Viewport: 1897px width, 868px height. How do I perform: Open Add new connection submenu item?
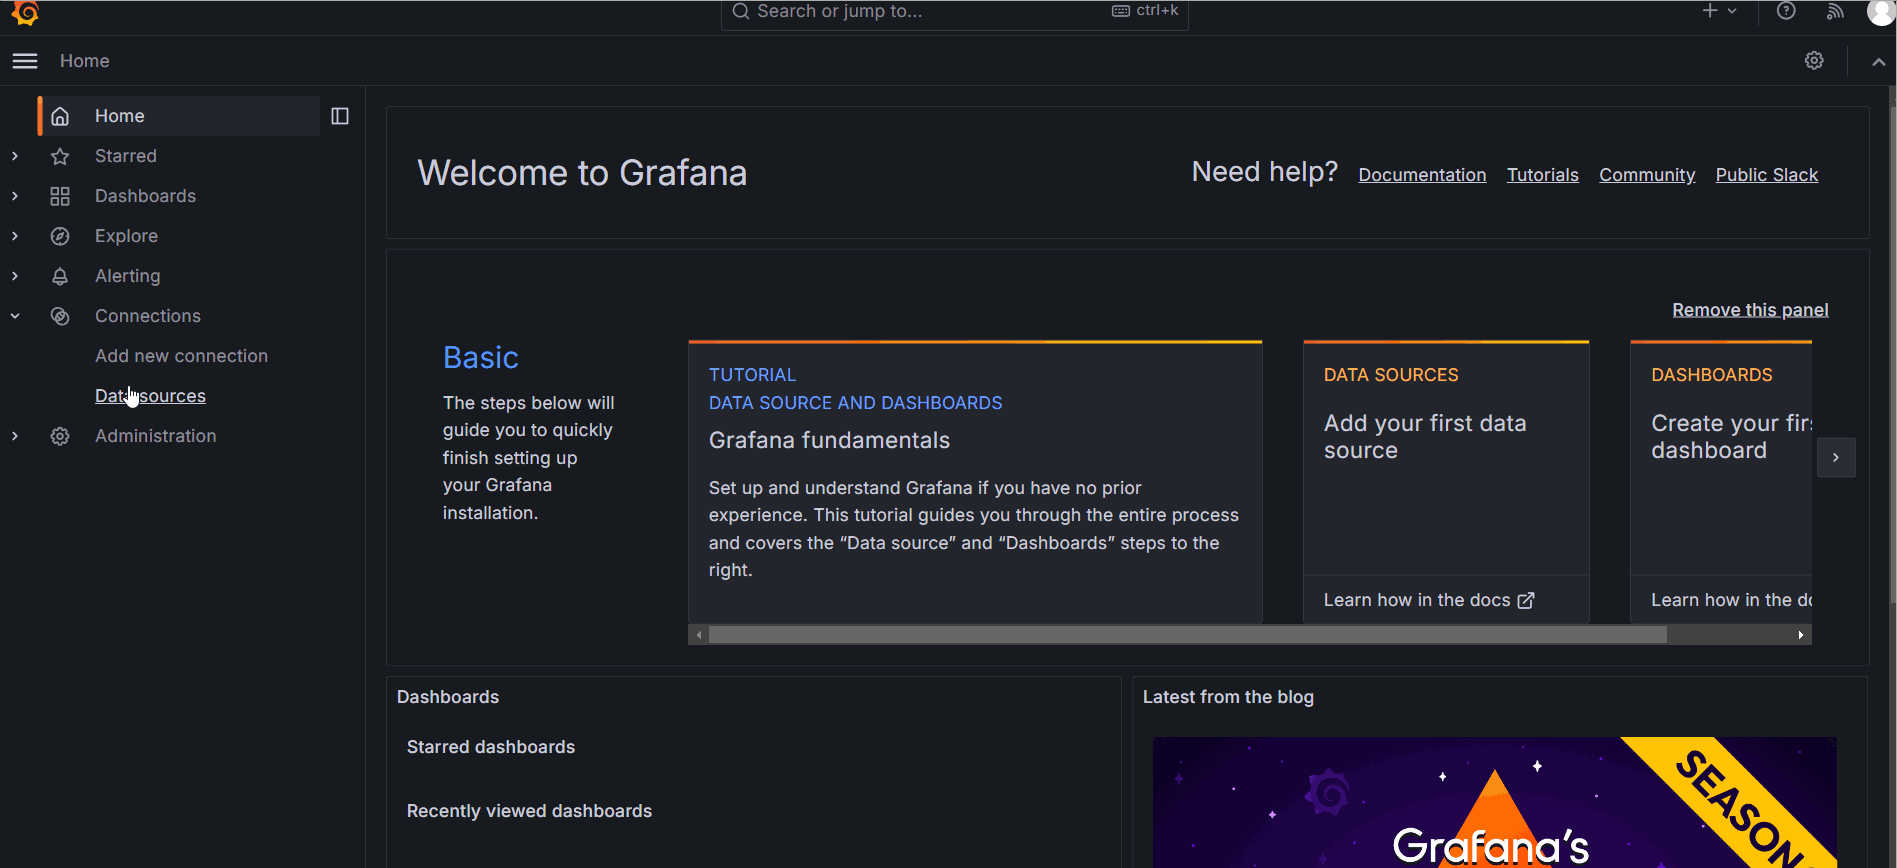181,356
